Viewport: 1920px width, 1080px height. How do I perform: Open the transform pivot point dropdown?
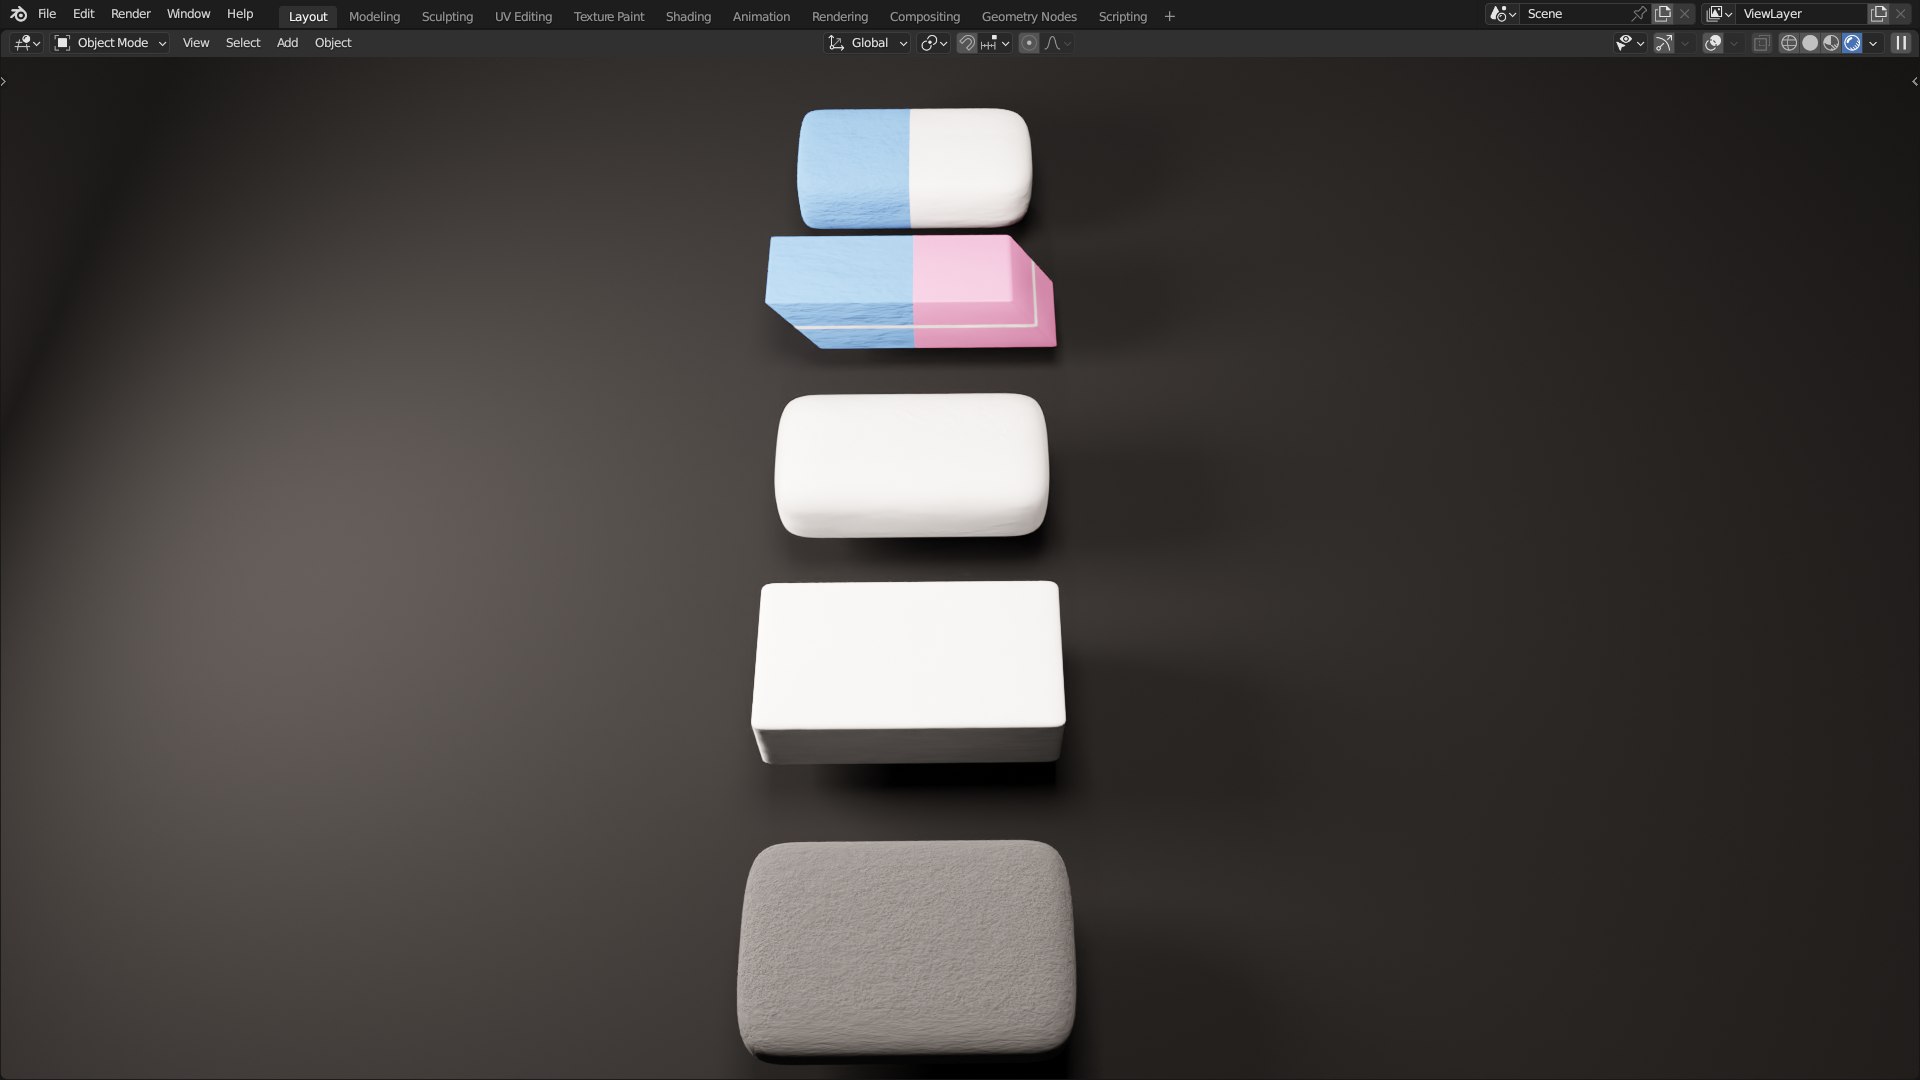[x=934, y=43]
